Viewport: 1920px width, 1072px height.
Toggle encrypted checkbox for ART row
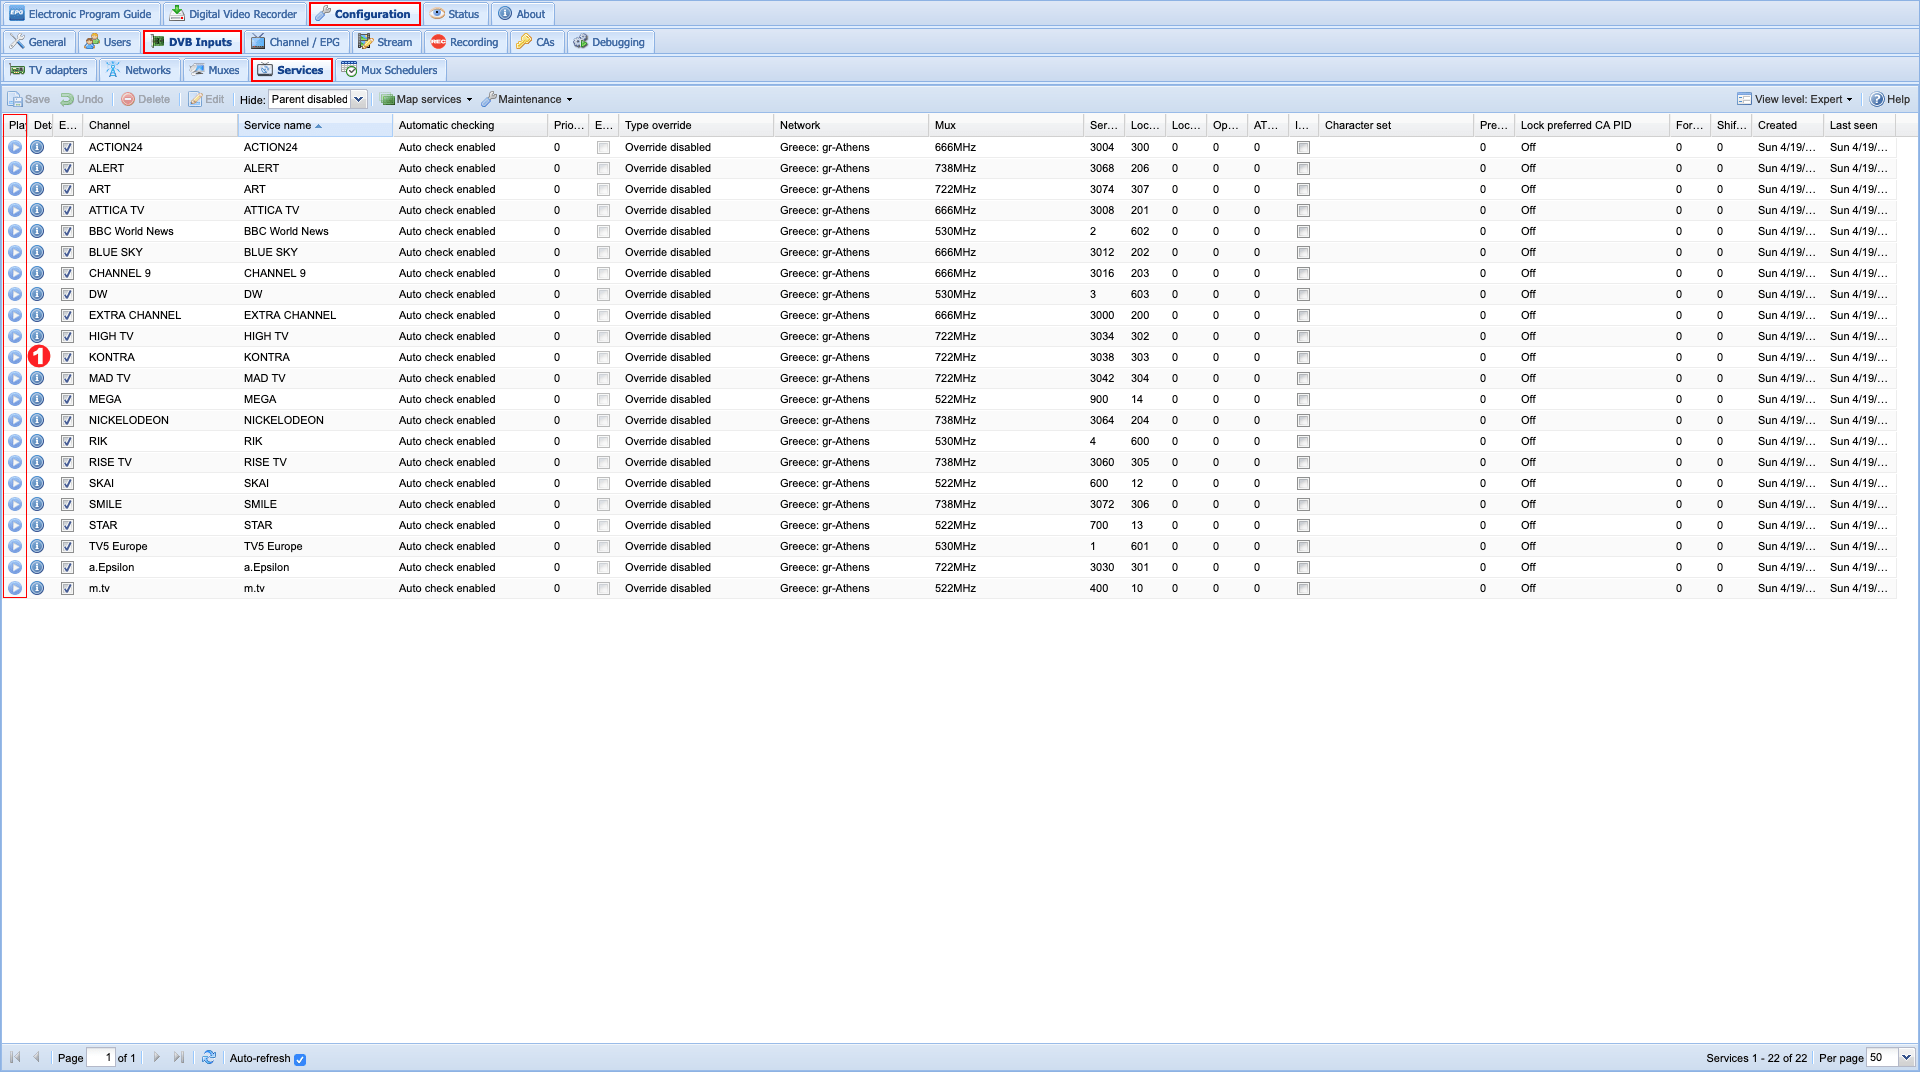603,189
